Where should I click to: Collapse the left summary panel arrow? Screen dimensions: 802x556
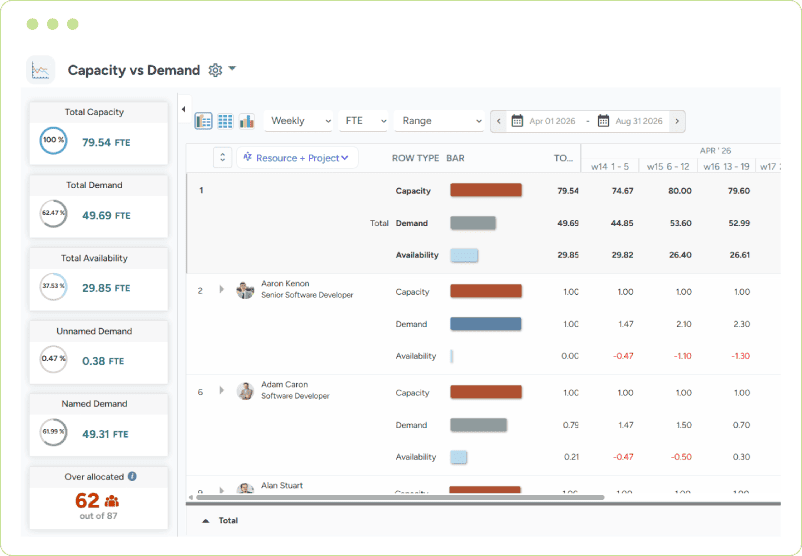(x=183, y=109)
